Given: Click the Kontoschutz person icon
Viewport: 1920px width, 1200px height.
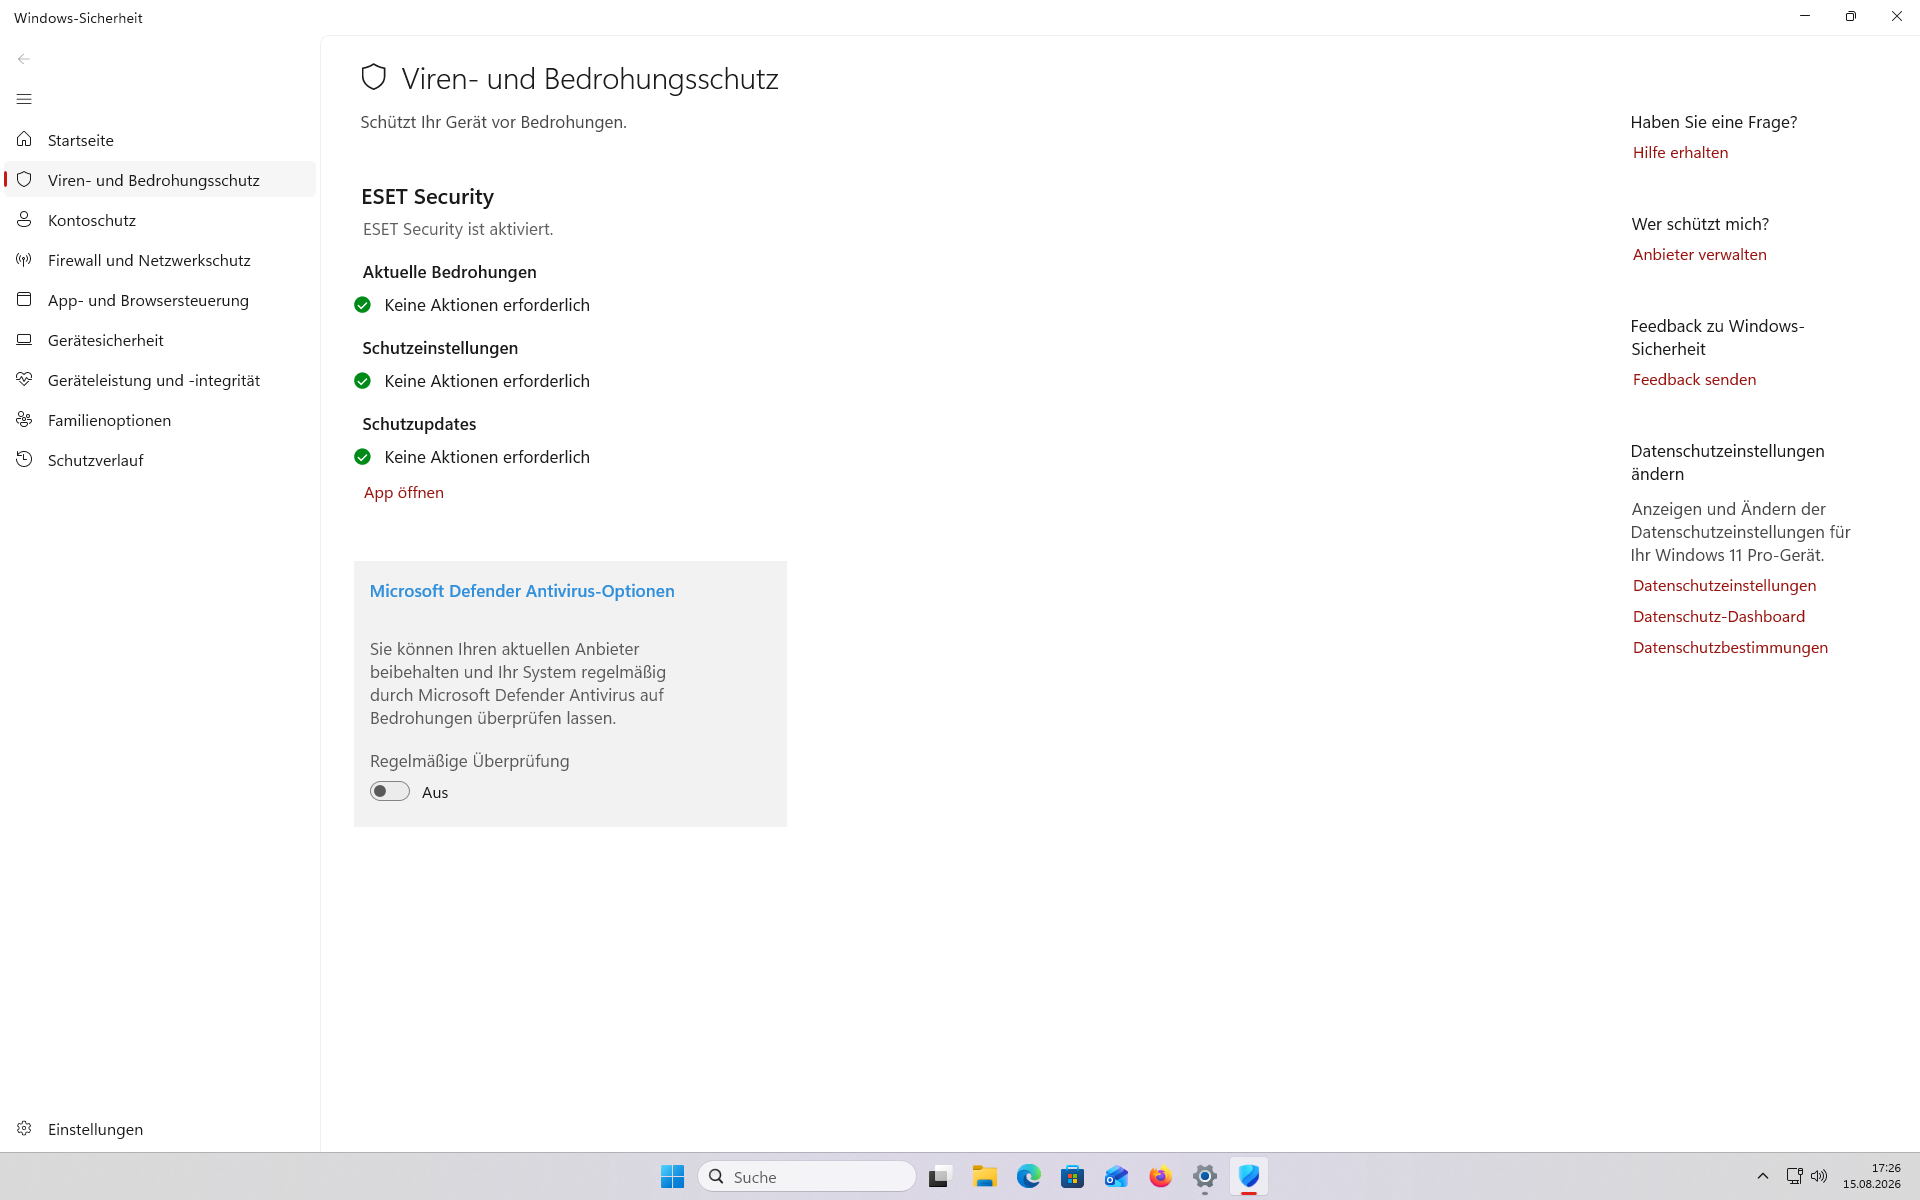Looking at the screenshot, I should point(24,219).
